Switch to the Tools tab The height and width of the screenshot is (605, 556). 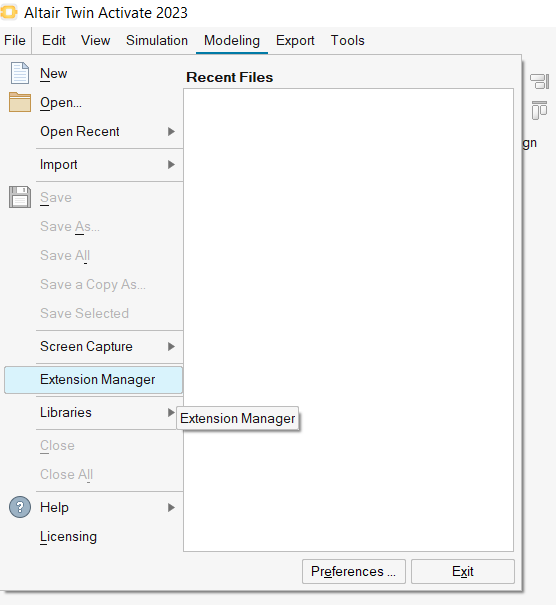point(347,40)
